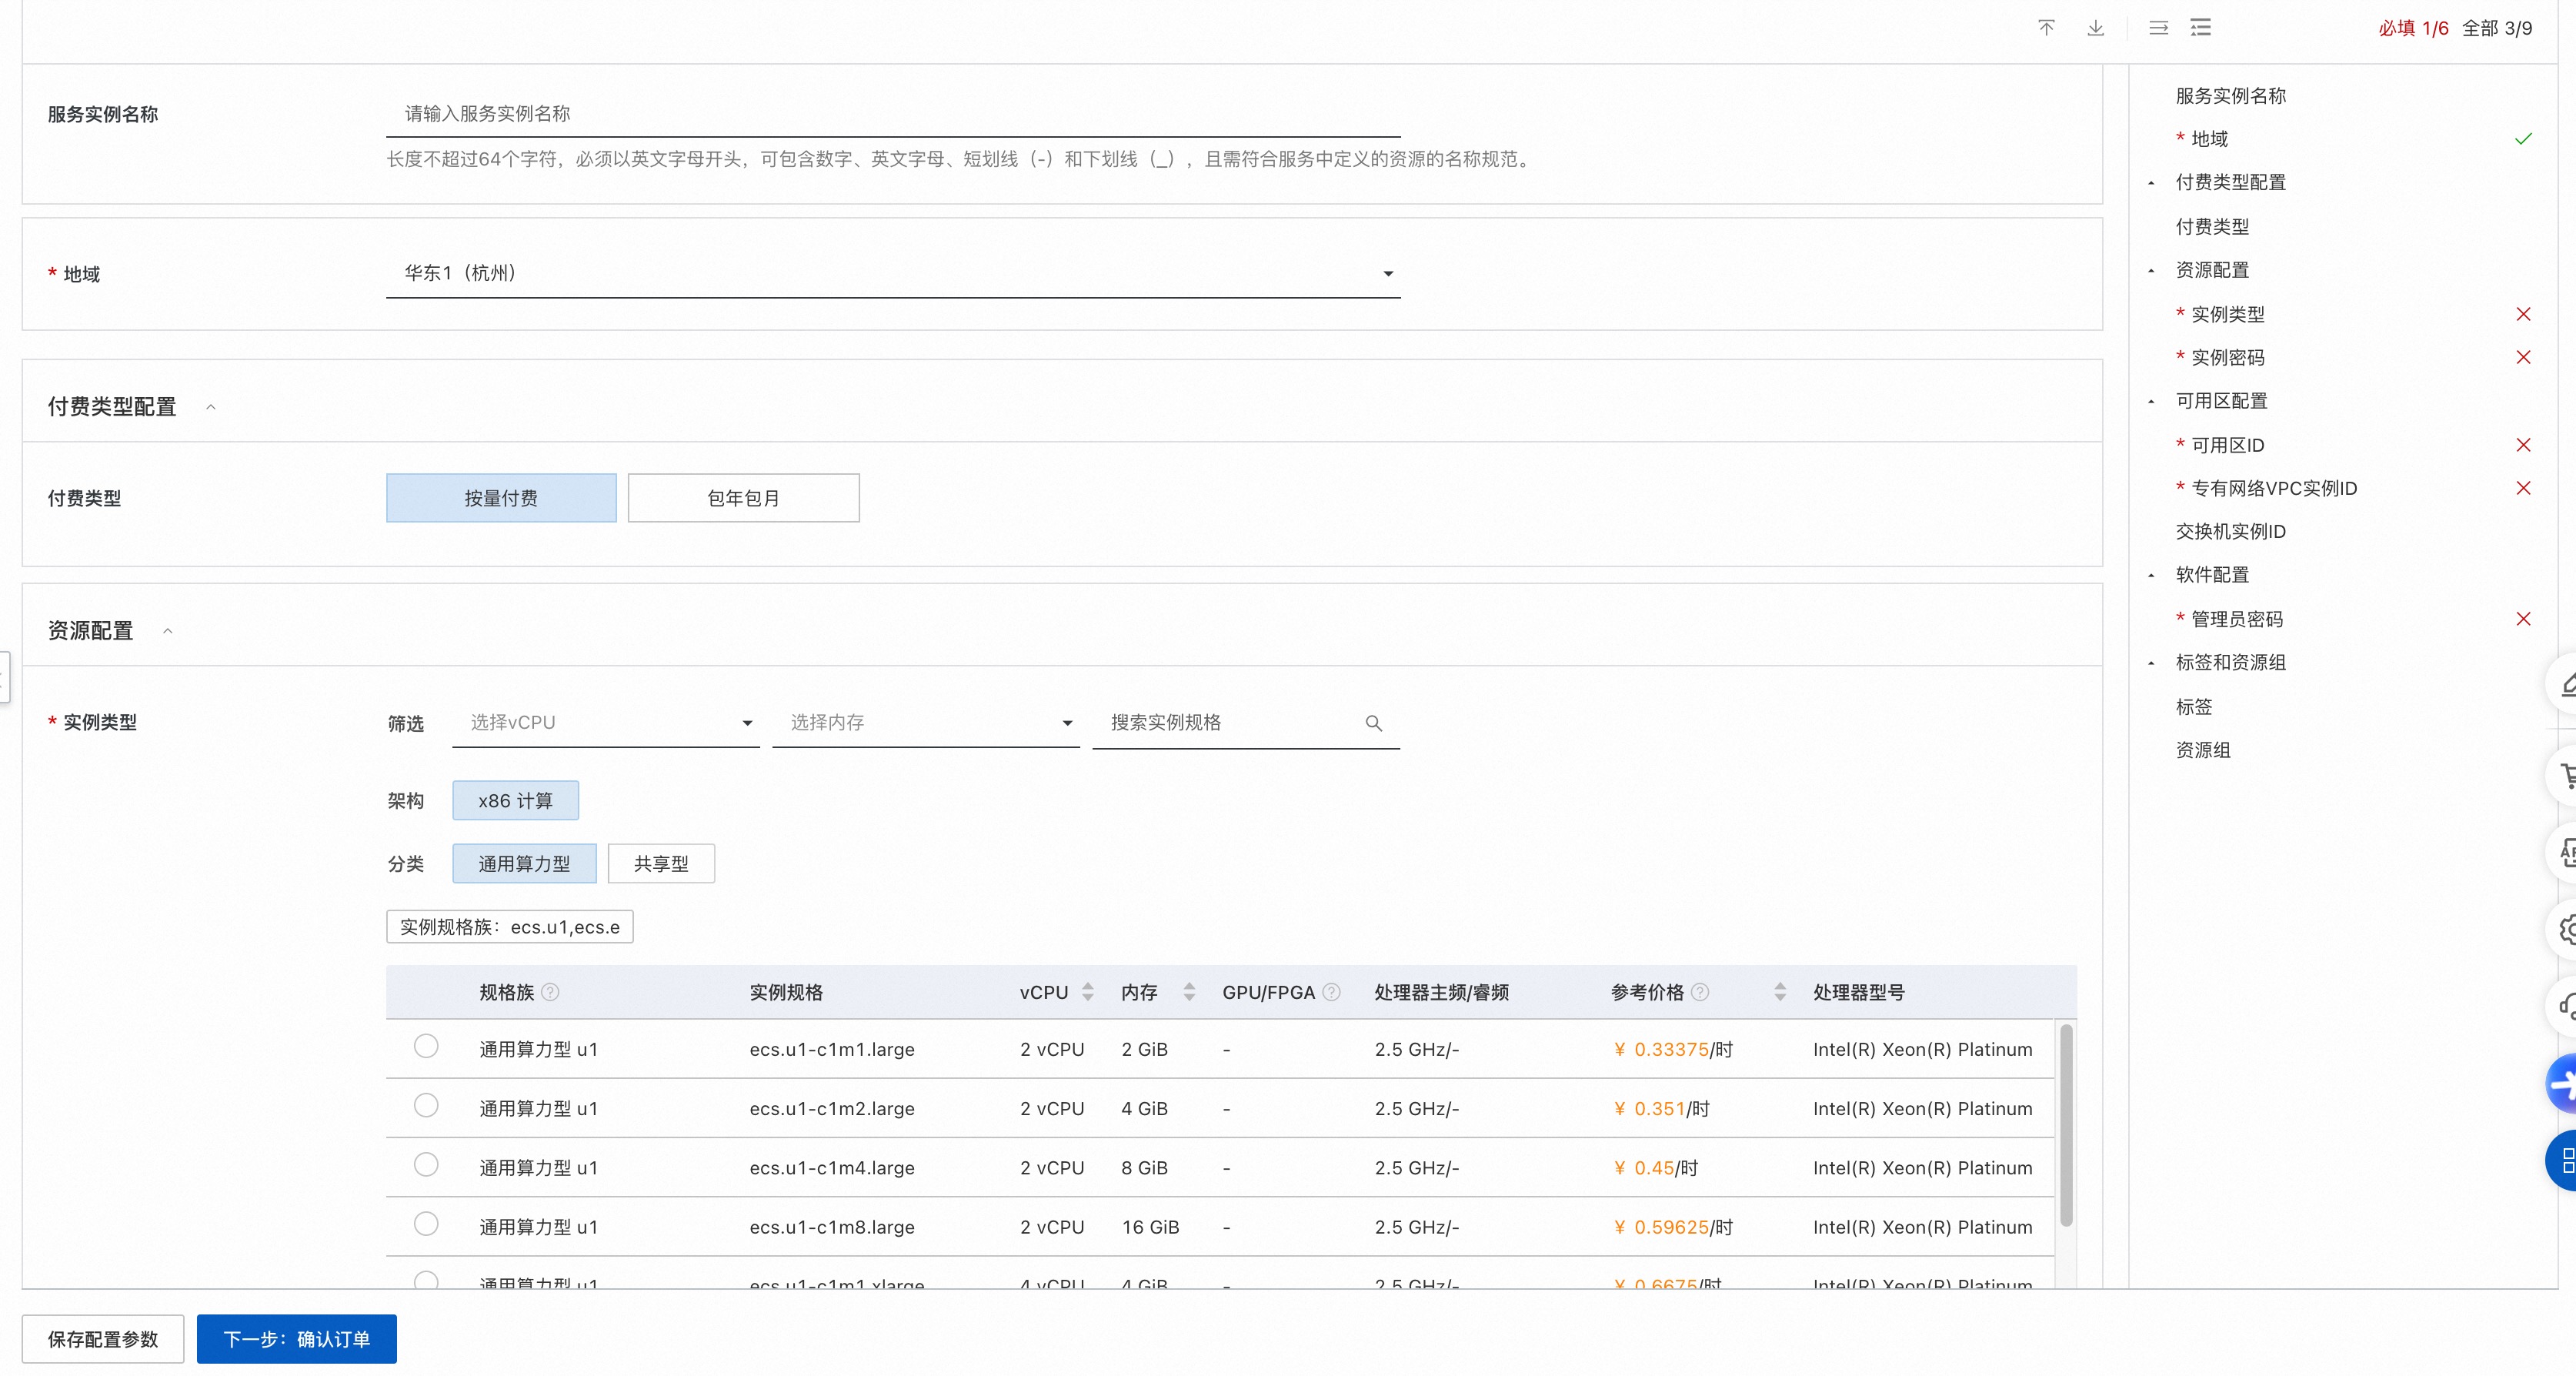Click the 服务实例名称 input field
This screenshot has width=2576, height=1376.
point(892,114)
